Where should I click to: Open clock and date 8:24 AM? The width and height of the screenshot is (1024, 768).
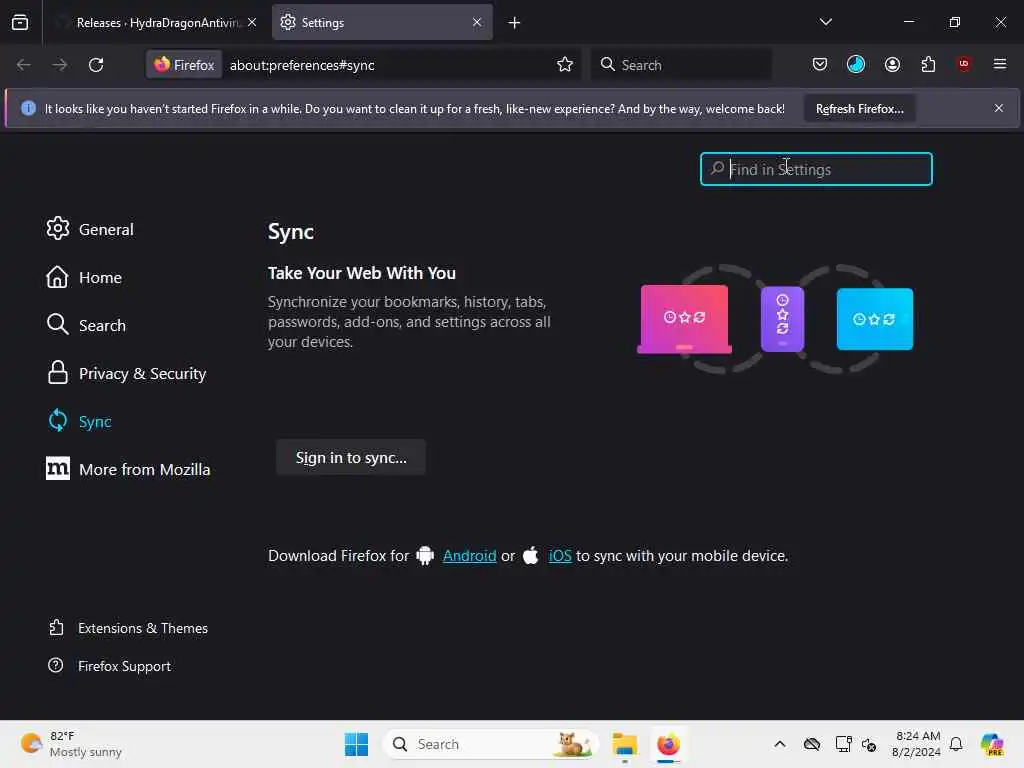916,744
